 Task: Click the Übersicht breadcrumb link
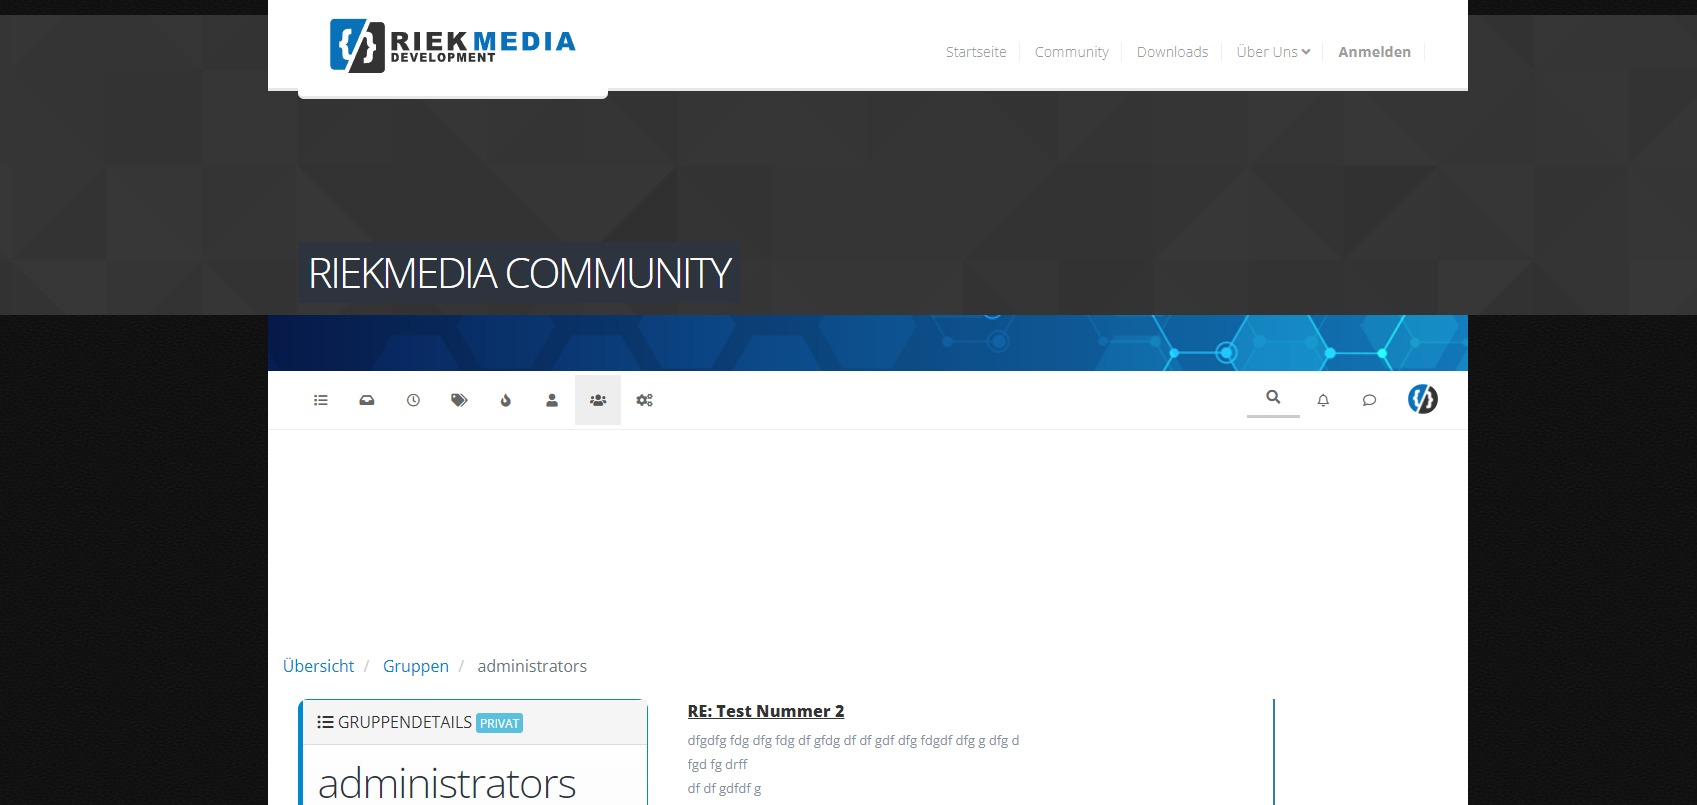(x=318, y=666)
